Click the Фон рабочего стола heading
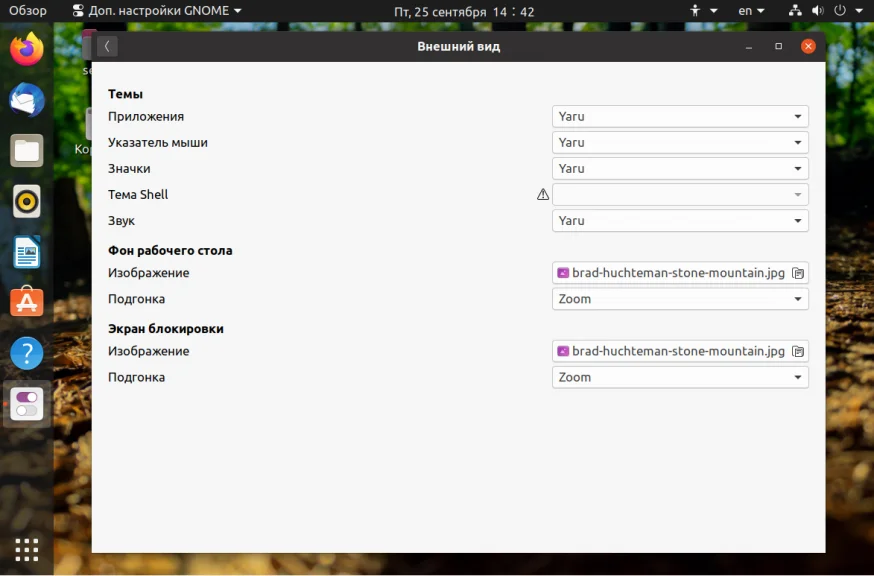 tap(170, 251)
